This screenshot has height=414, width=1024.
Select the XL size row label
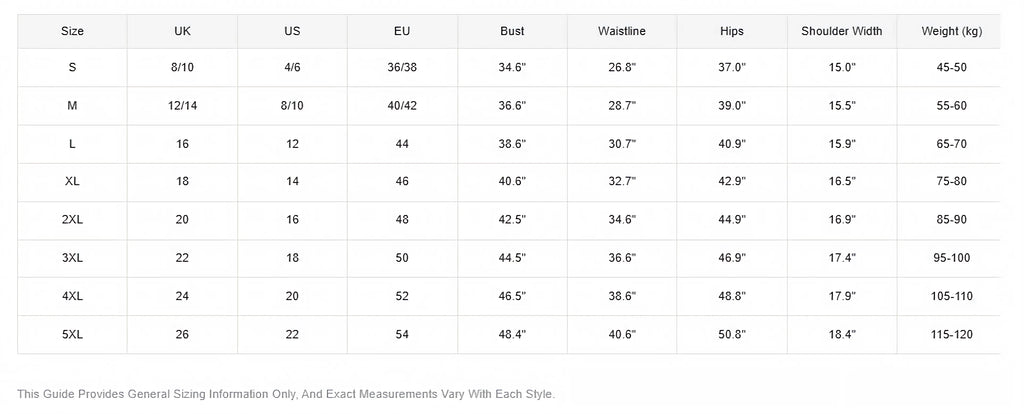pyautogui.click(x=72, y=182)
